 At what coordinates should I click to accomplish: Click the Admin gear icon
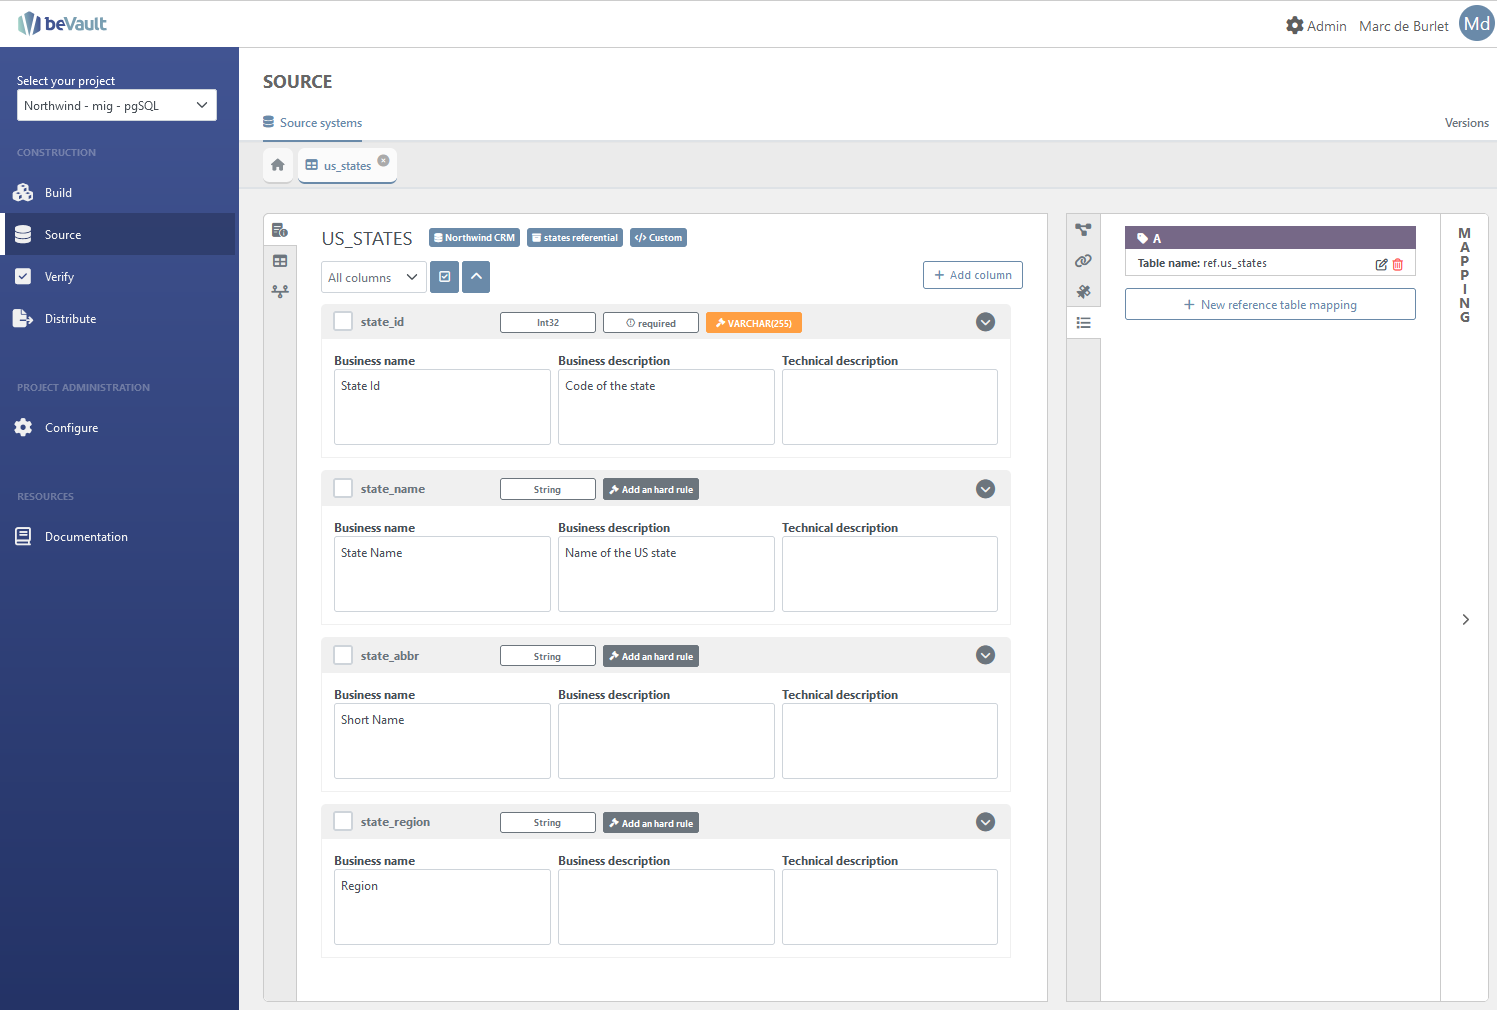[x=1295, y=25]
